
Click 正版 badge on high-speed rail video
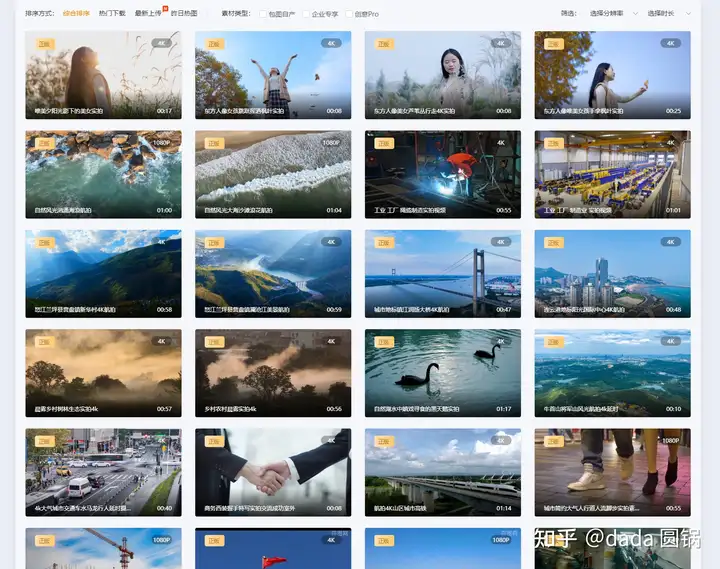coord(384,441)
